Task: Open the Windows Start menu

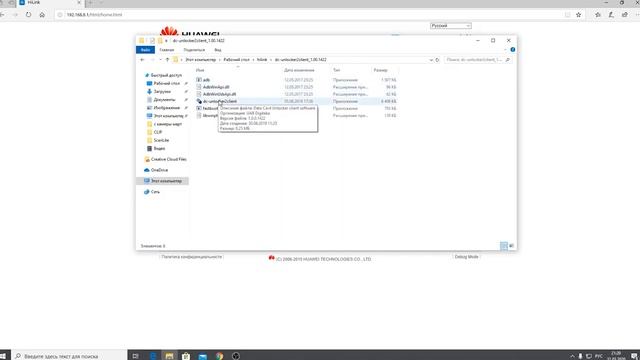Action: click(x=3, y=356)
